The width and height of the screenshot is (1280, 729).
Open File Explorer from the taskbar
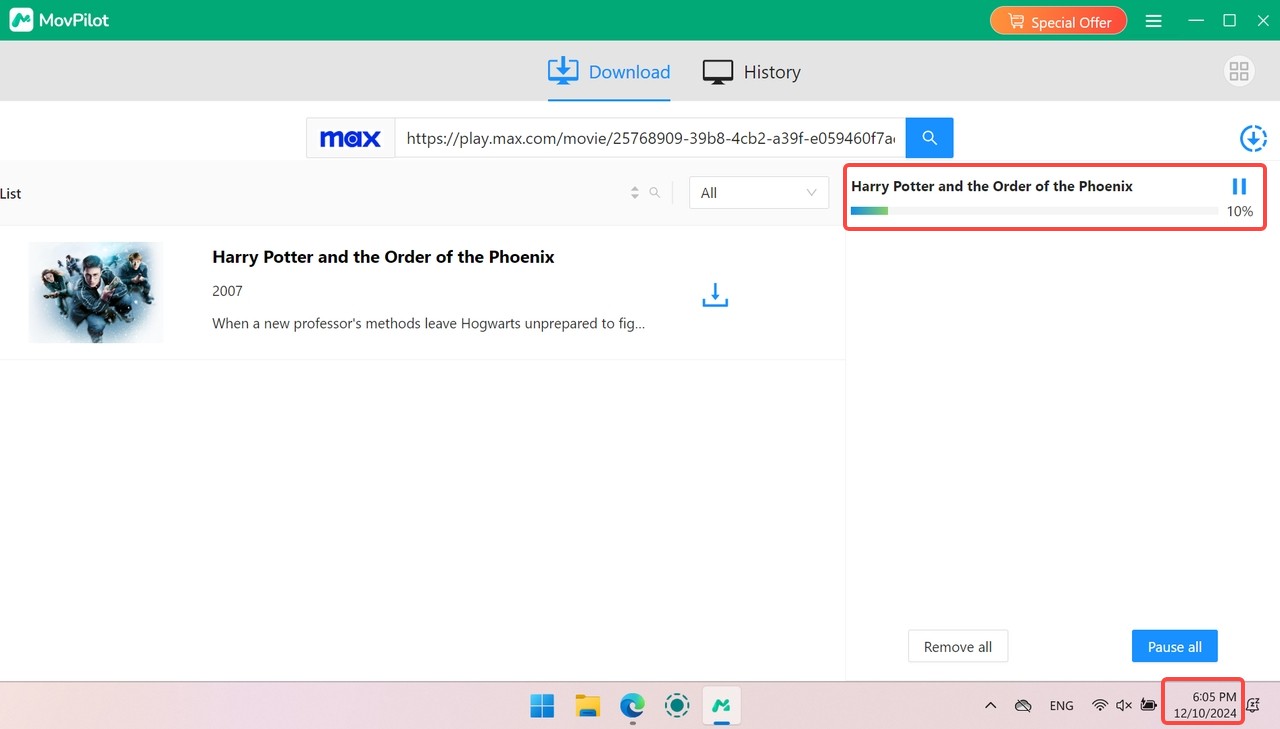pyautogui.click(x=587, y=706)
